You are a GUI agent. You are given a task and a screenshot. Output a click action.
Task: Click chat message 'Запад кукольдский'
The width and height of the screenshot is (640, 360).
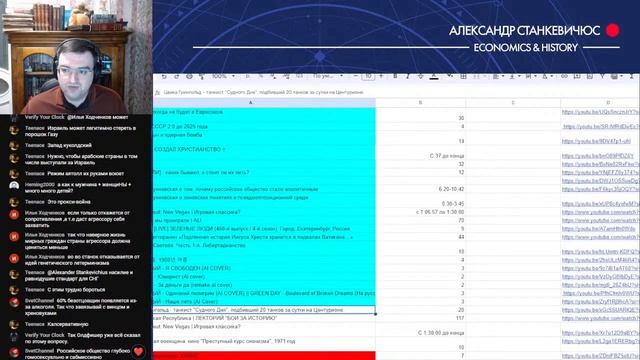point(69,145)
